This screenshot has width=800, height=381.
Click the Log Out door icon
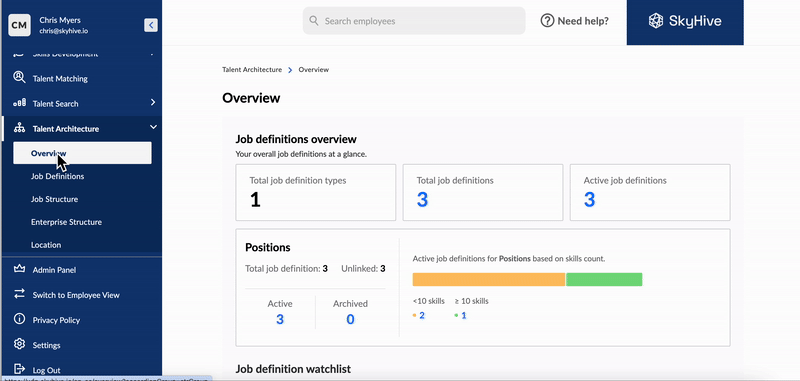[19, 369]
